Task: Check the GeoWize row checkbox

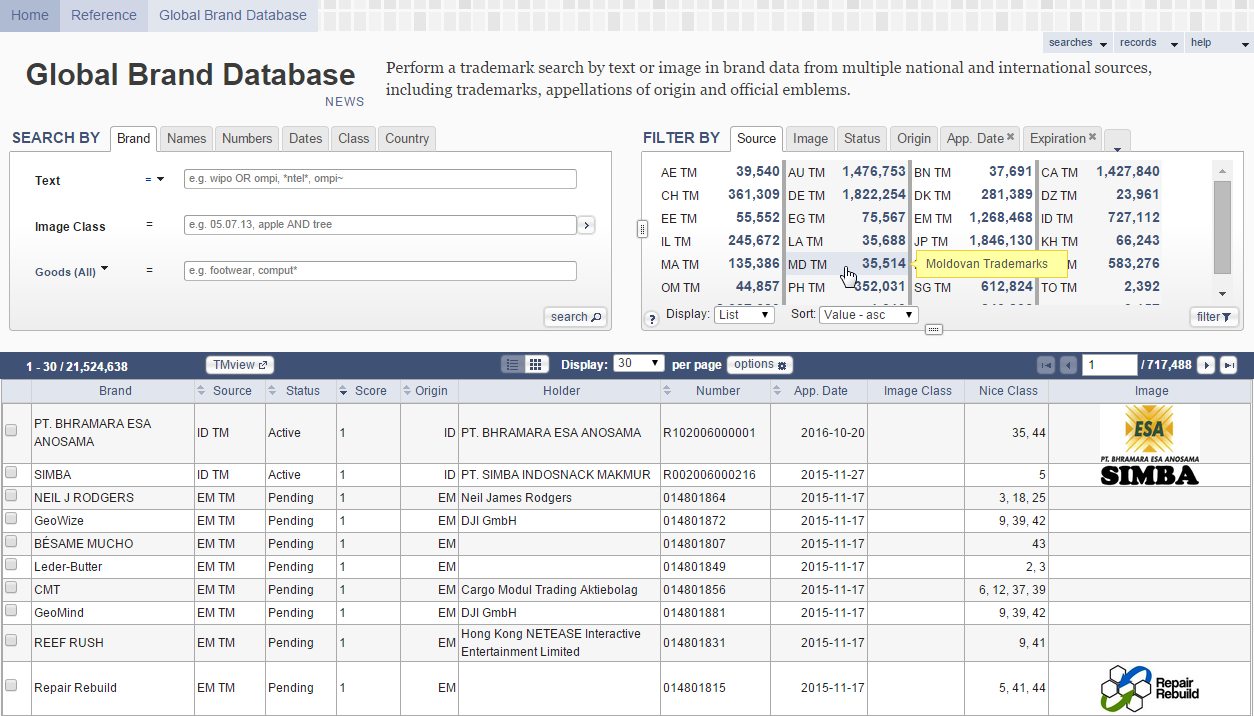Action: pyautogui.click(x=12, y=518)
